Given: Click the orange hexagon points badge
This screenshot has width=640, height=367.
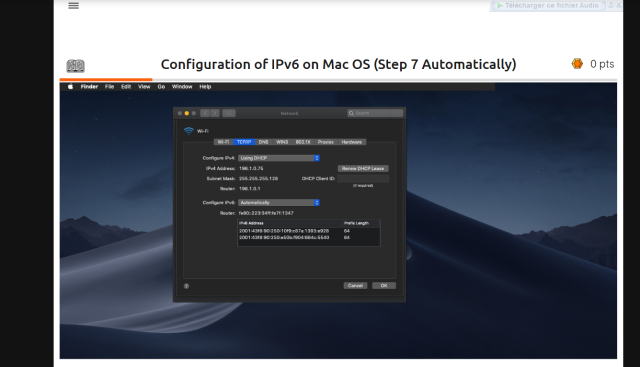Looking at the screenshot, I should pos(577,64).
